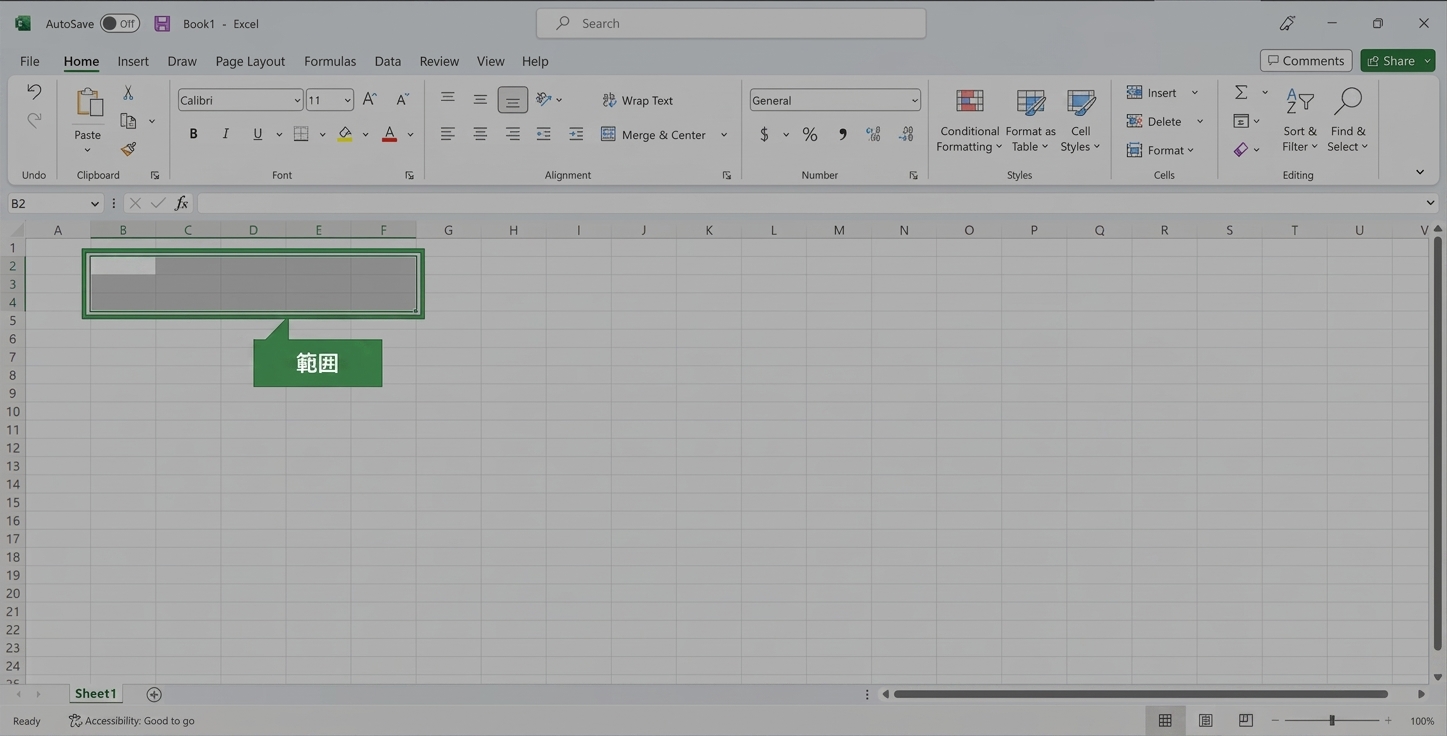The width and height of the screenshot is (1447, 736).
Task: Click the AutoSum sigma icon
Action: coord(1241,92)
